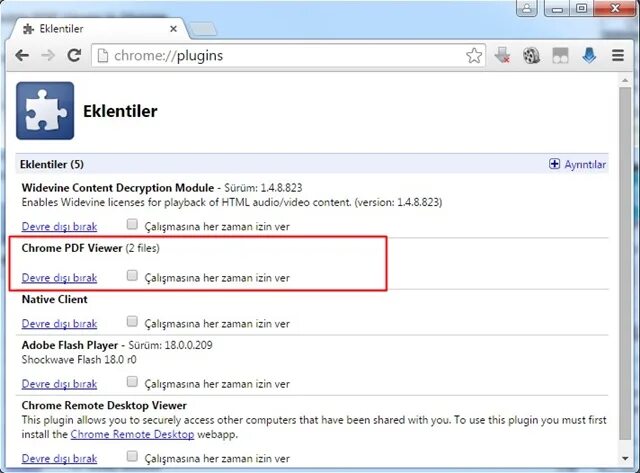This screenshot has width=640, height=473.
Task: Click the scrollbar up arrow
Action: tap(625, 80)
